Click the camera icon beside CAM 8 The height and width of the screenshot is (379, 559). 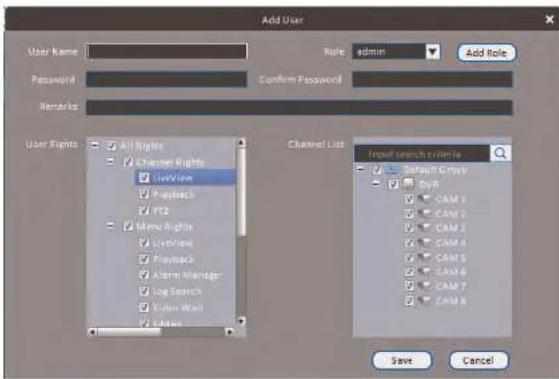point(424,301)
